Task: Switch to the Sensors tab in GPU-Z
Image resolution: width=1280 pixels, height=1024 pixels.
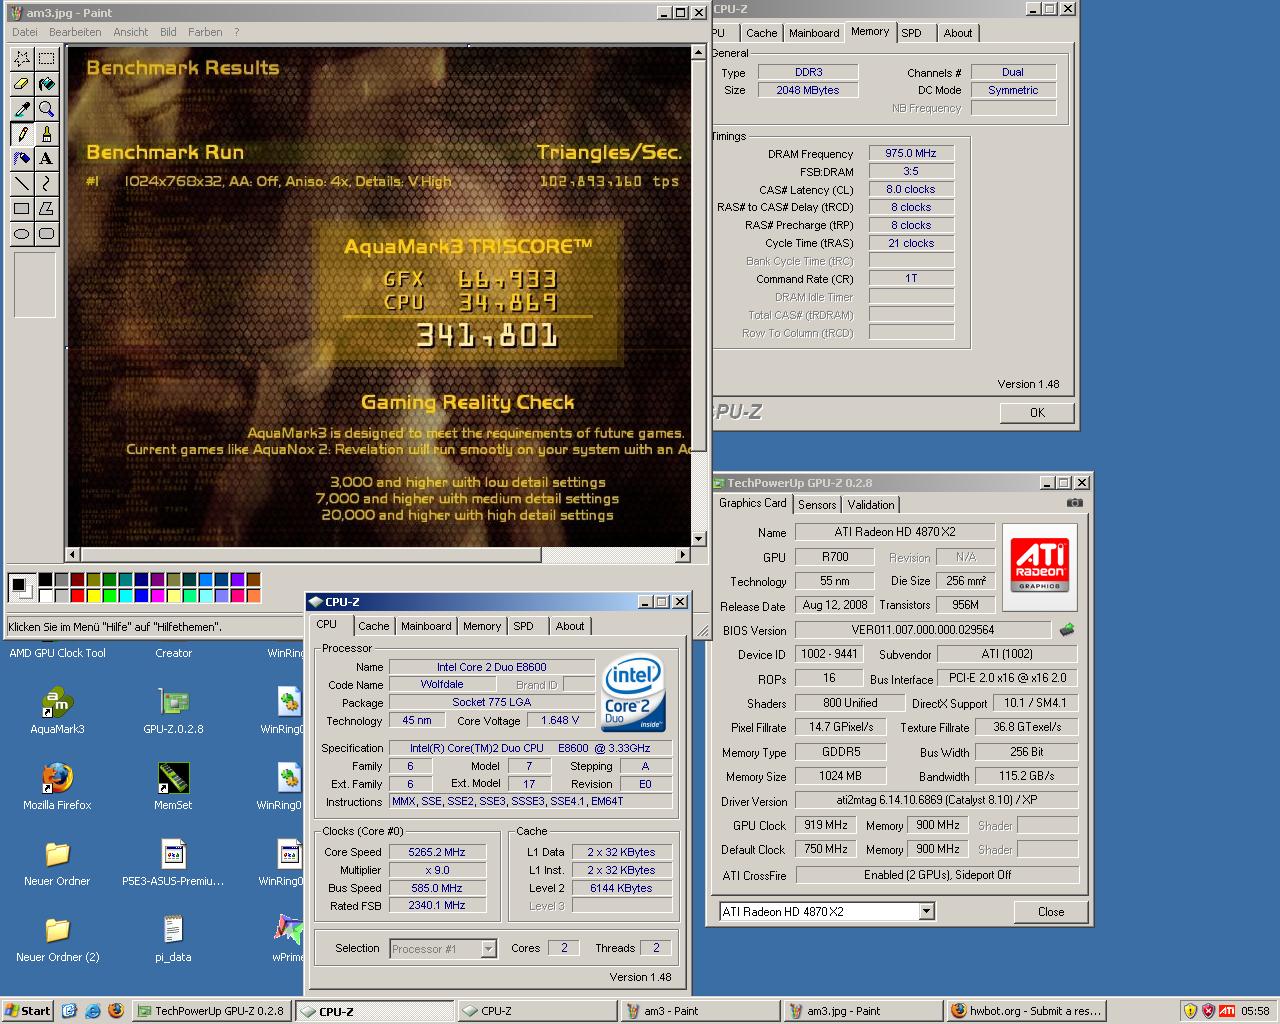Action: (817, 505)
